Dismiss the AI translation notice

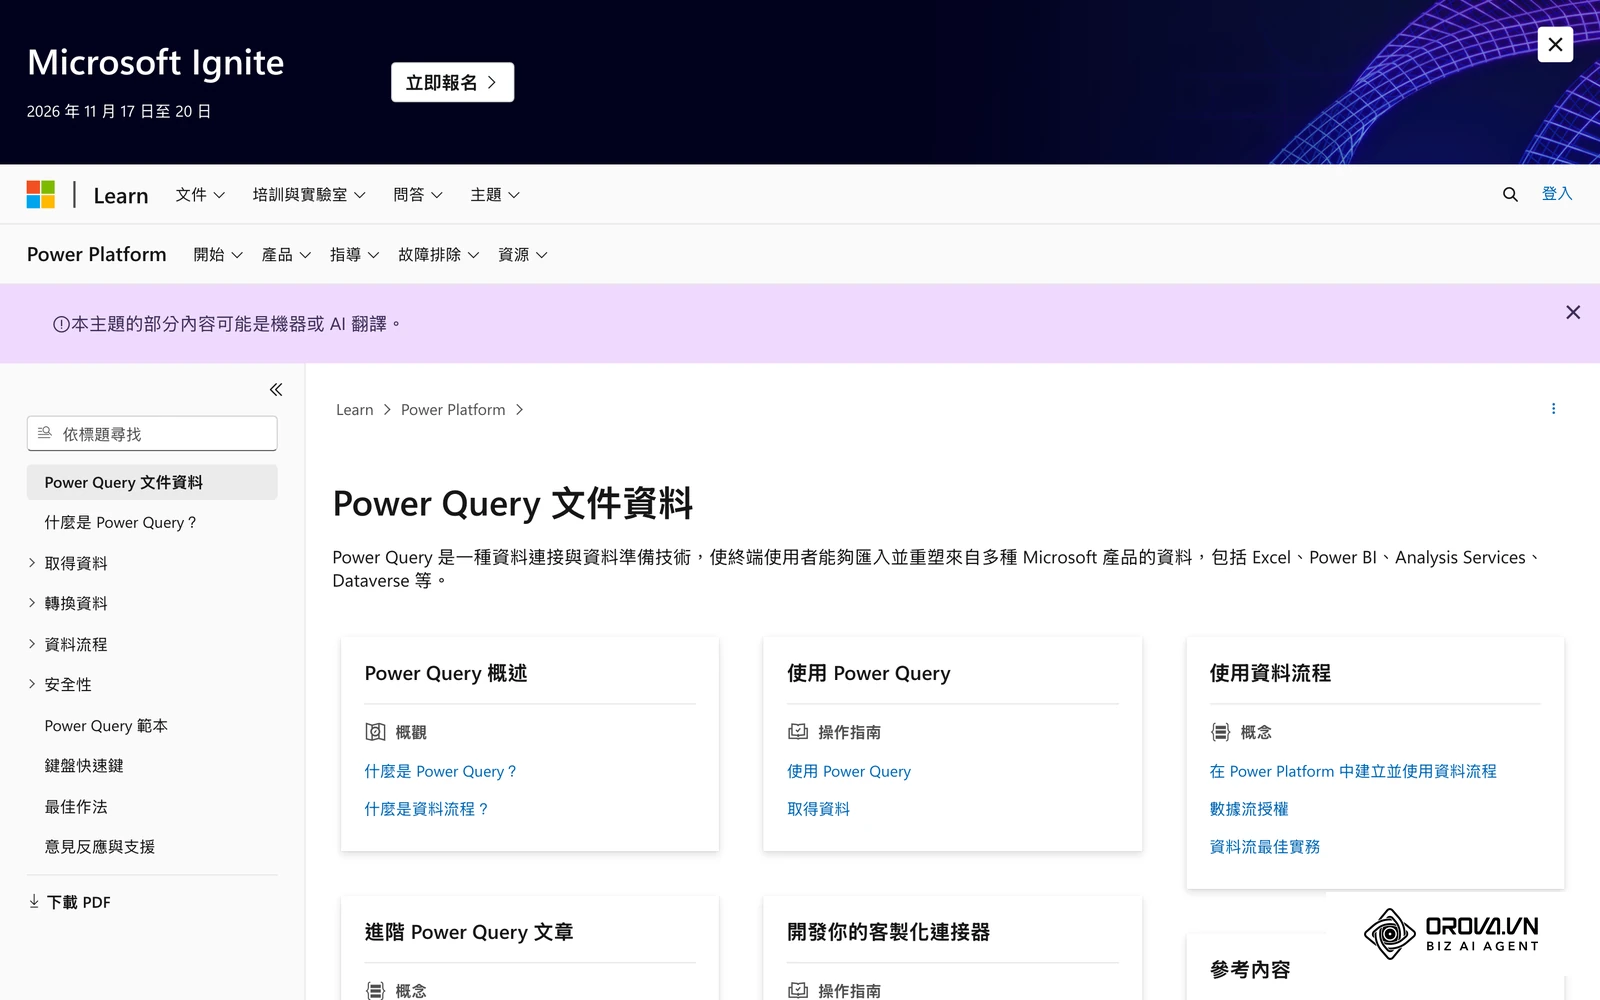point(1573,313)
